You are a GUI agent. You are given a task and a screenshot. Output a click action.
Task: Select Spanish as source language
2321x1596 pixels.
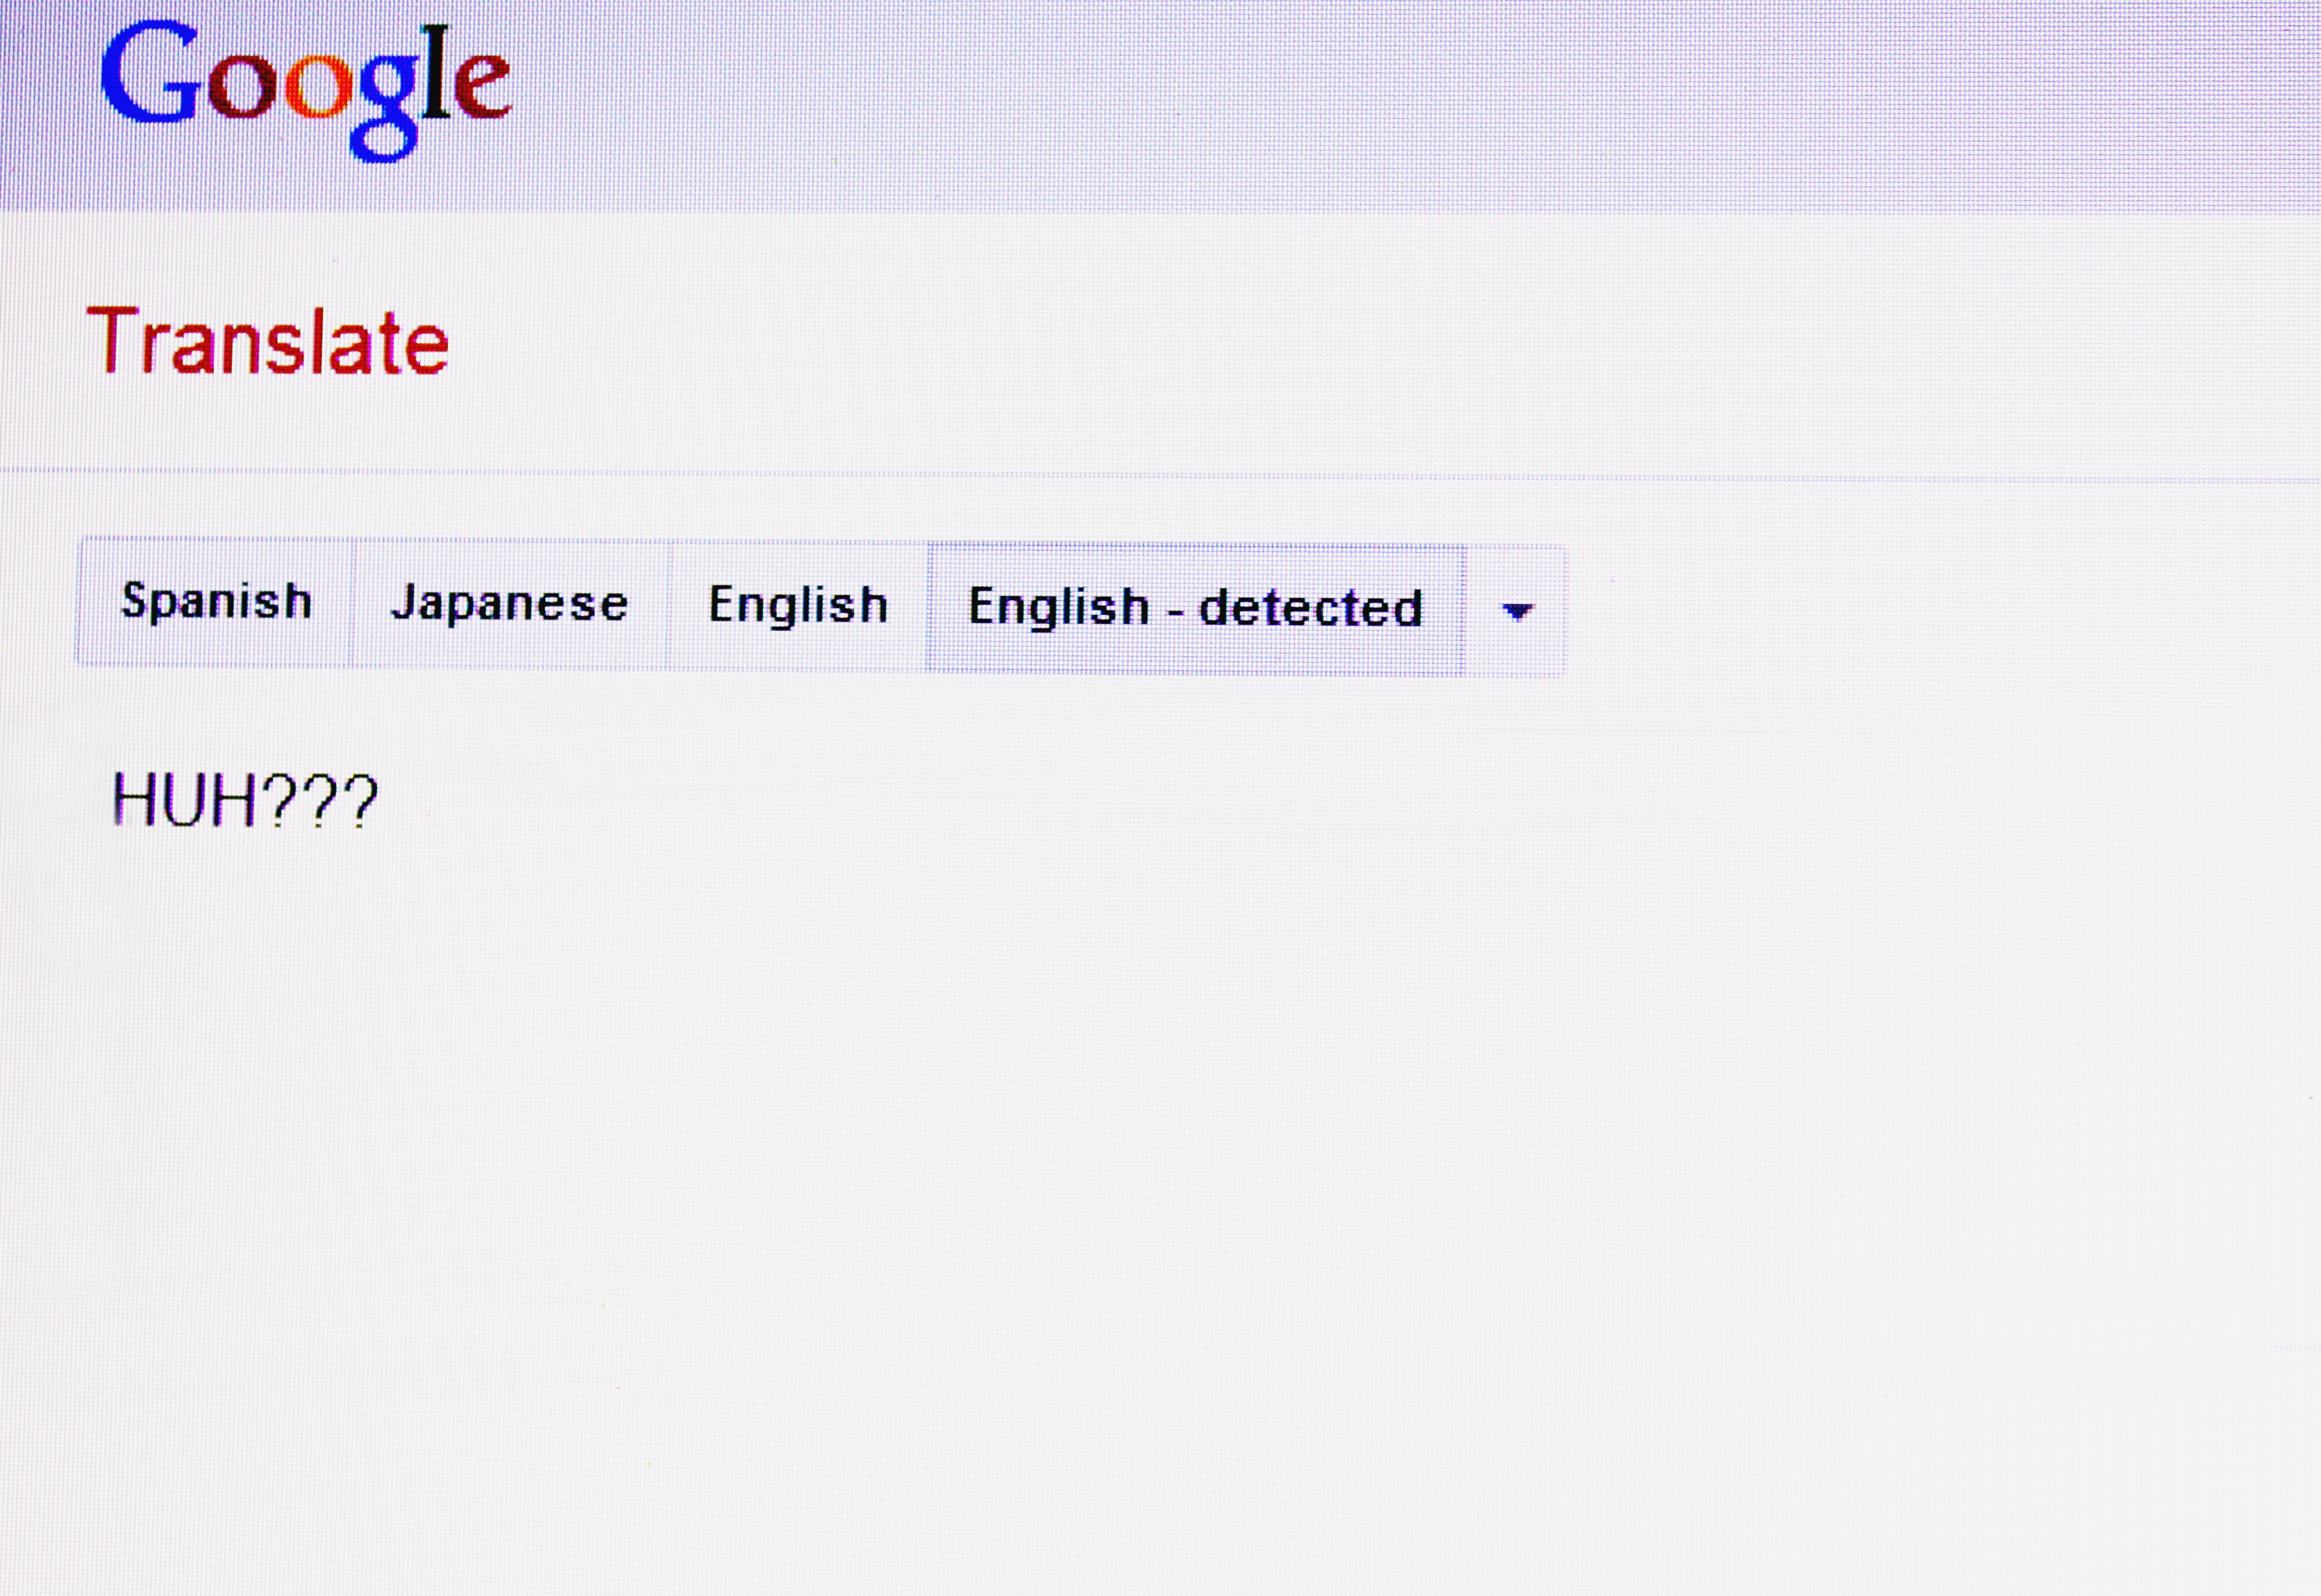pyautogui.click(x=216, y=601)
